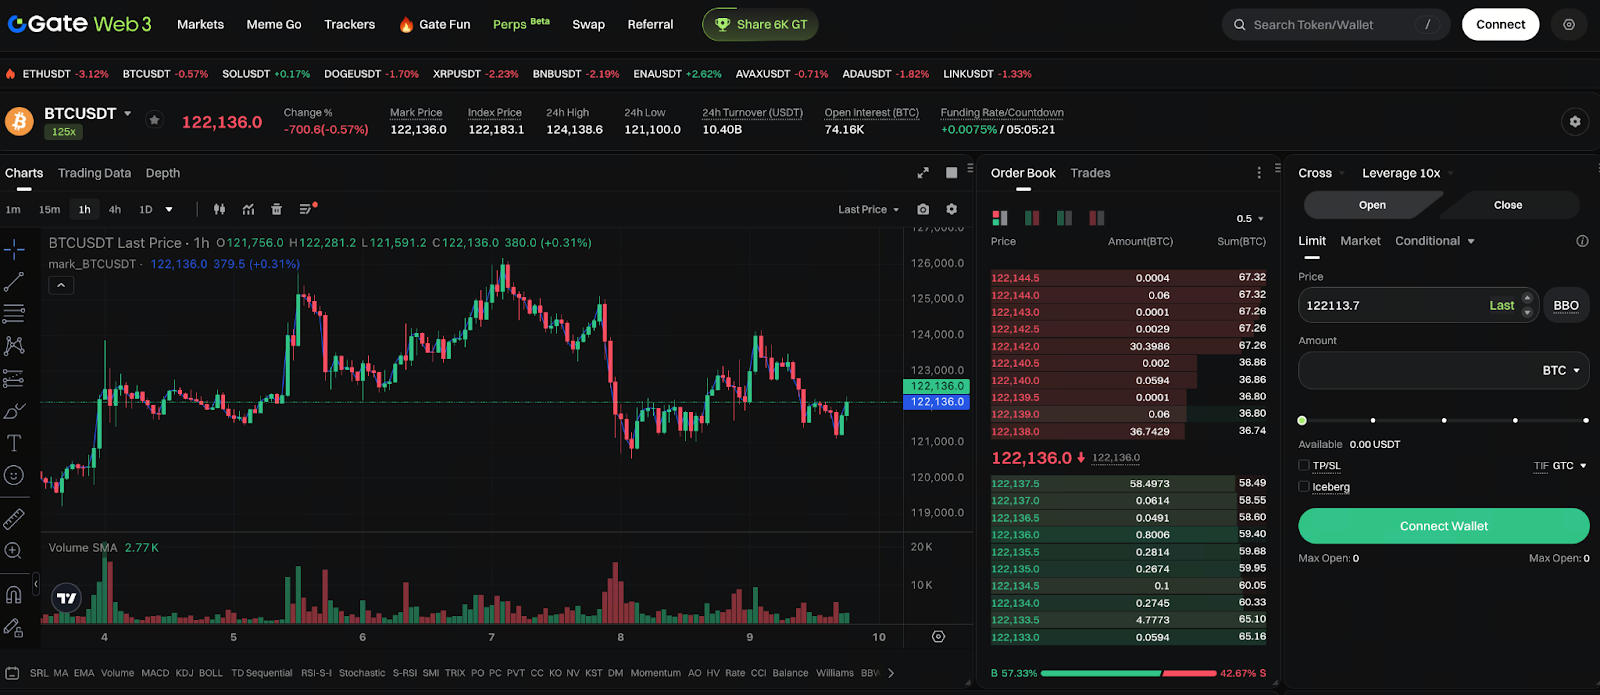This screenshot has width=1600, height=695.
Task: Select the second order book layout icon
Action: click(x=1032, y=218)
